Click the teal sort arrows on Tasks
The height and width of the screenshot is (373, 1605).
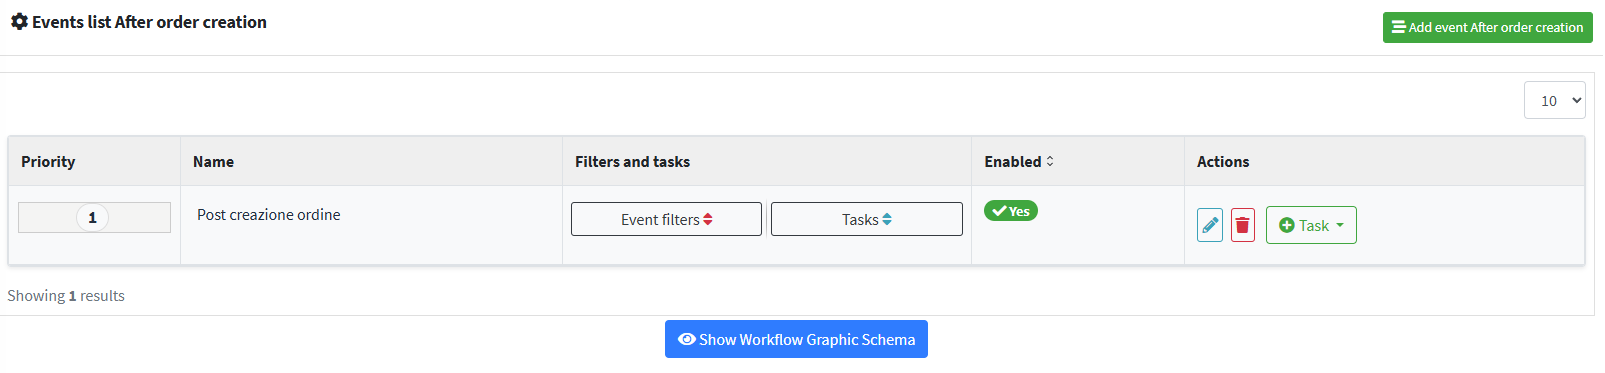[887, 219]
